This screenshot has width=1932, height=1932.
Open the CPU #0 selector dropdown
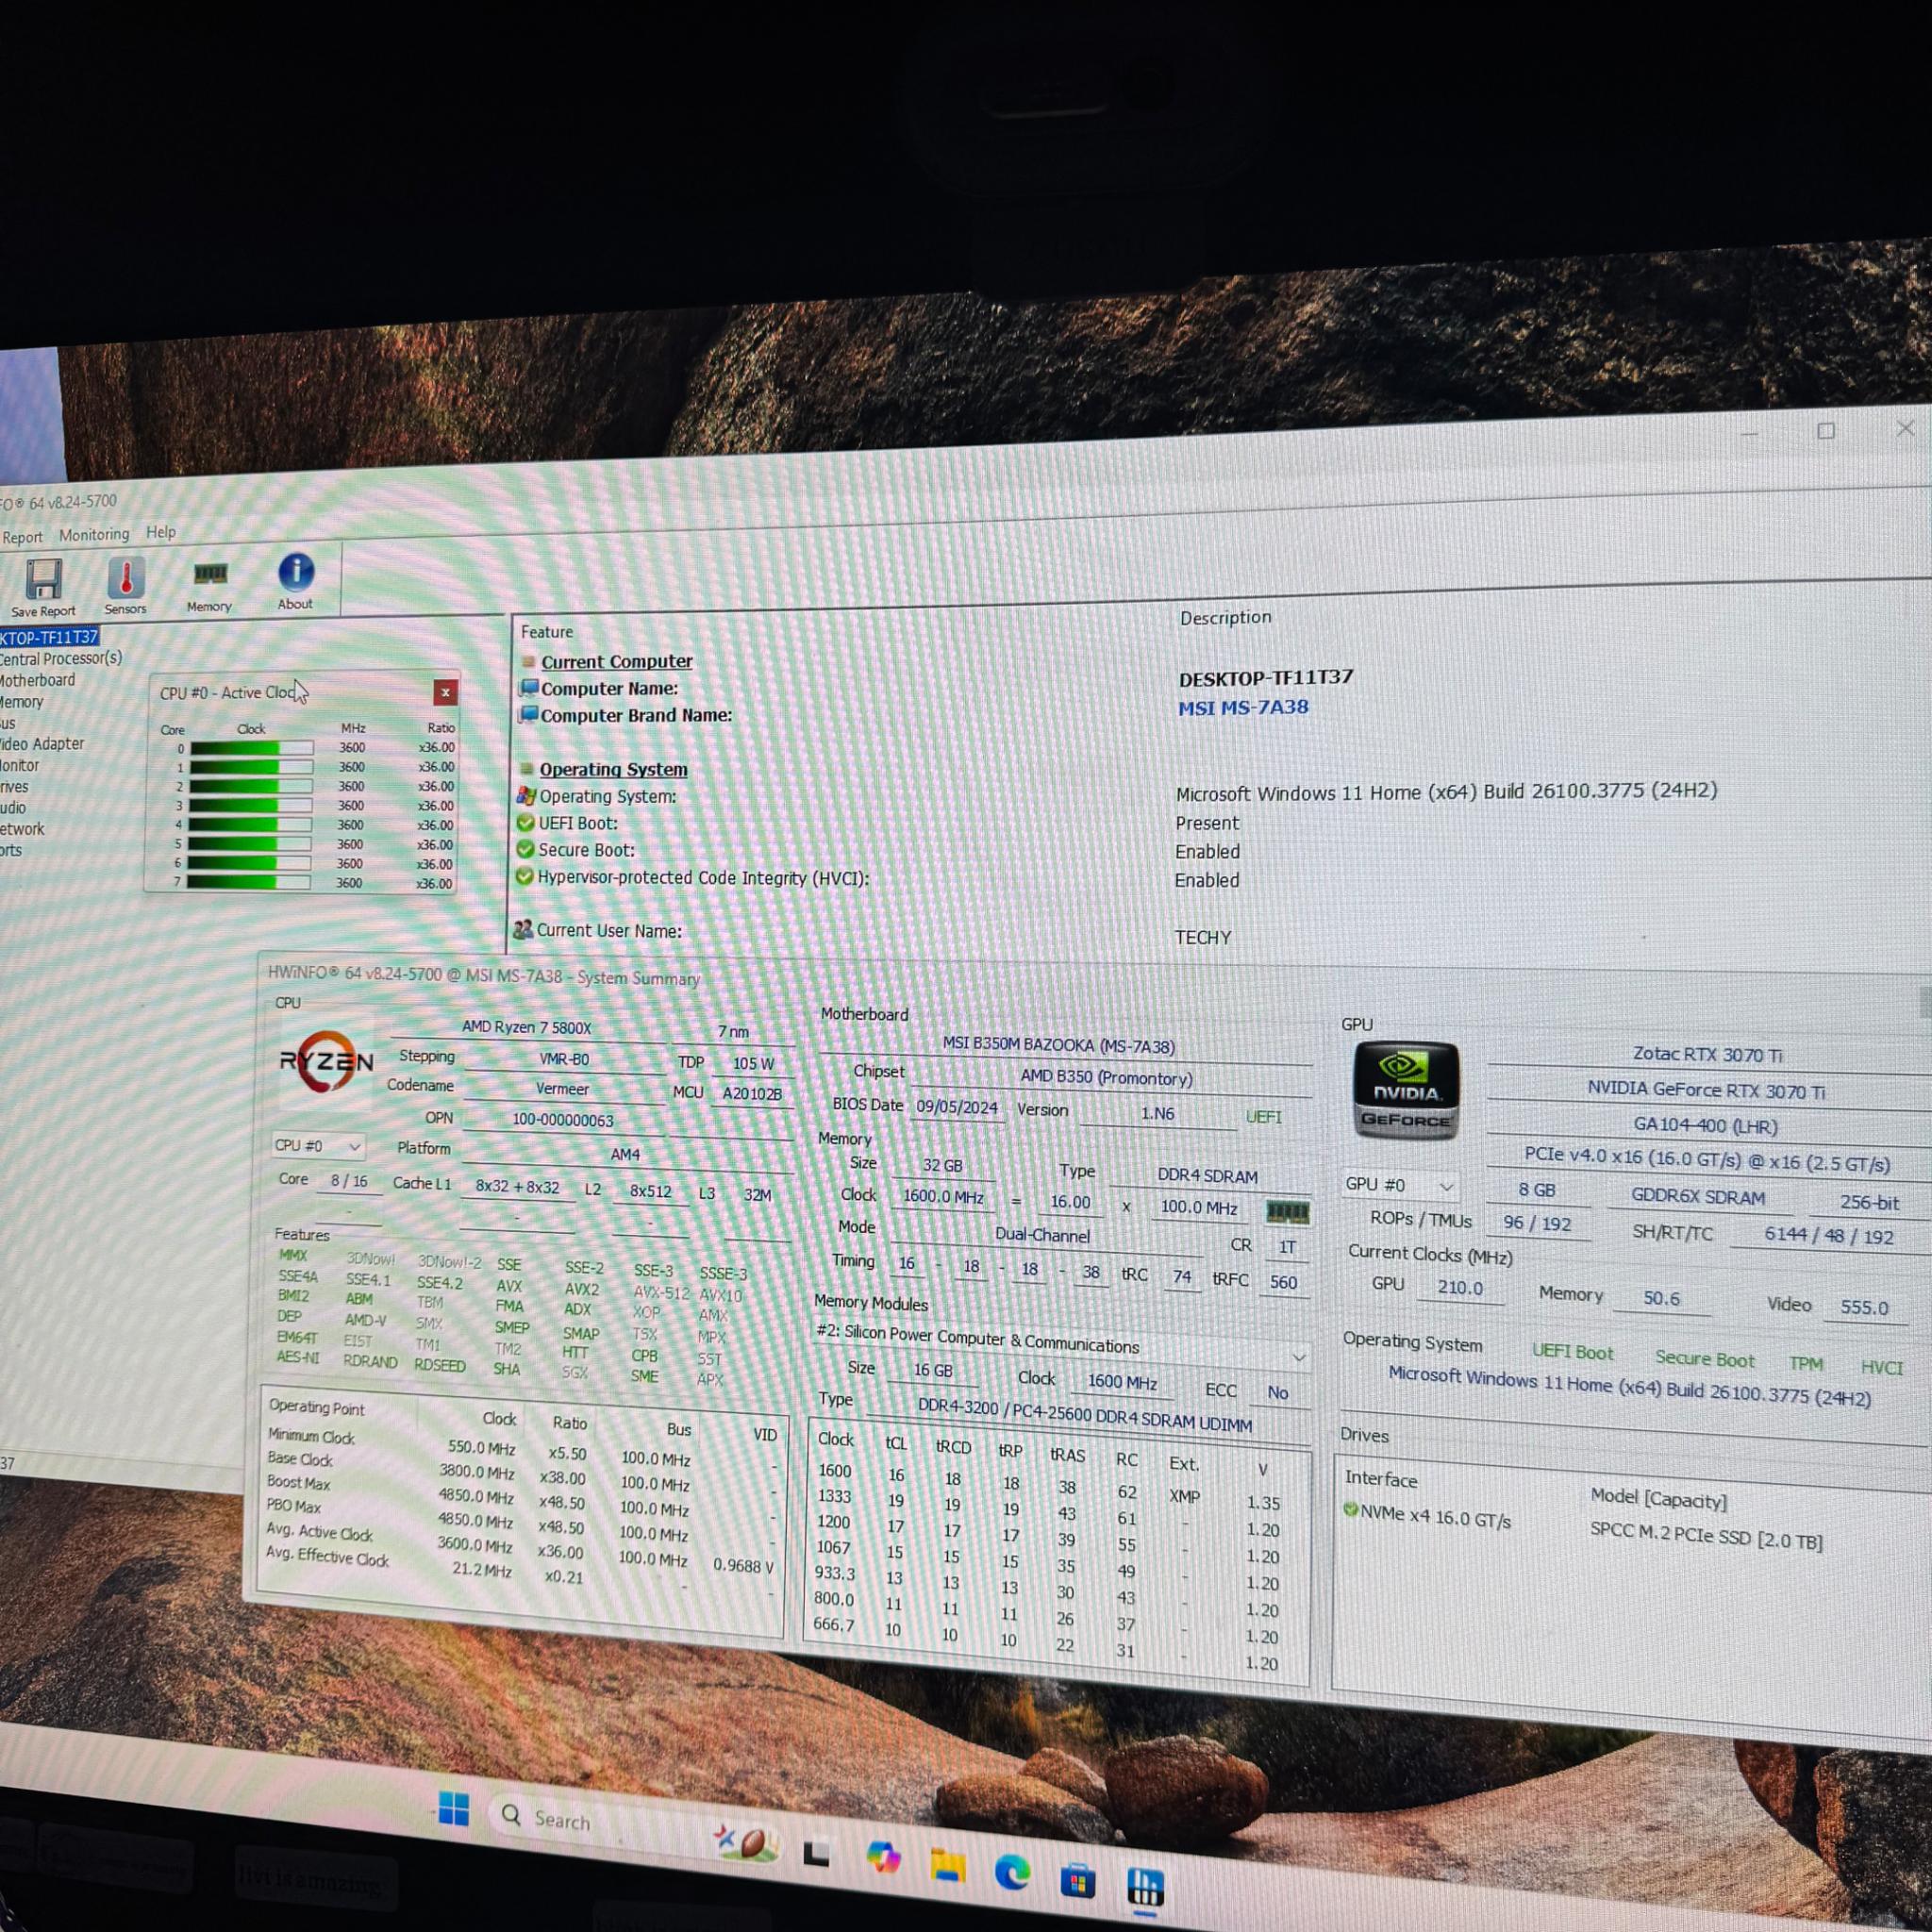point(317,1146)
